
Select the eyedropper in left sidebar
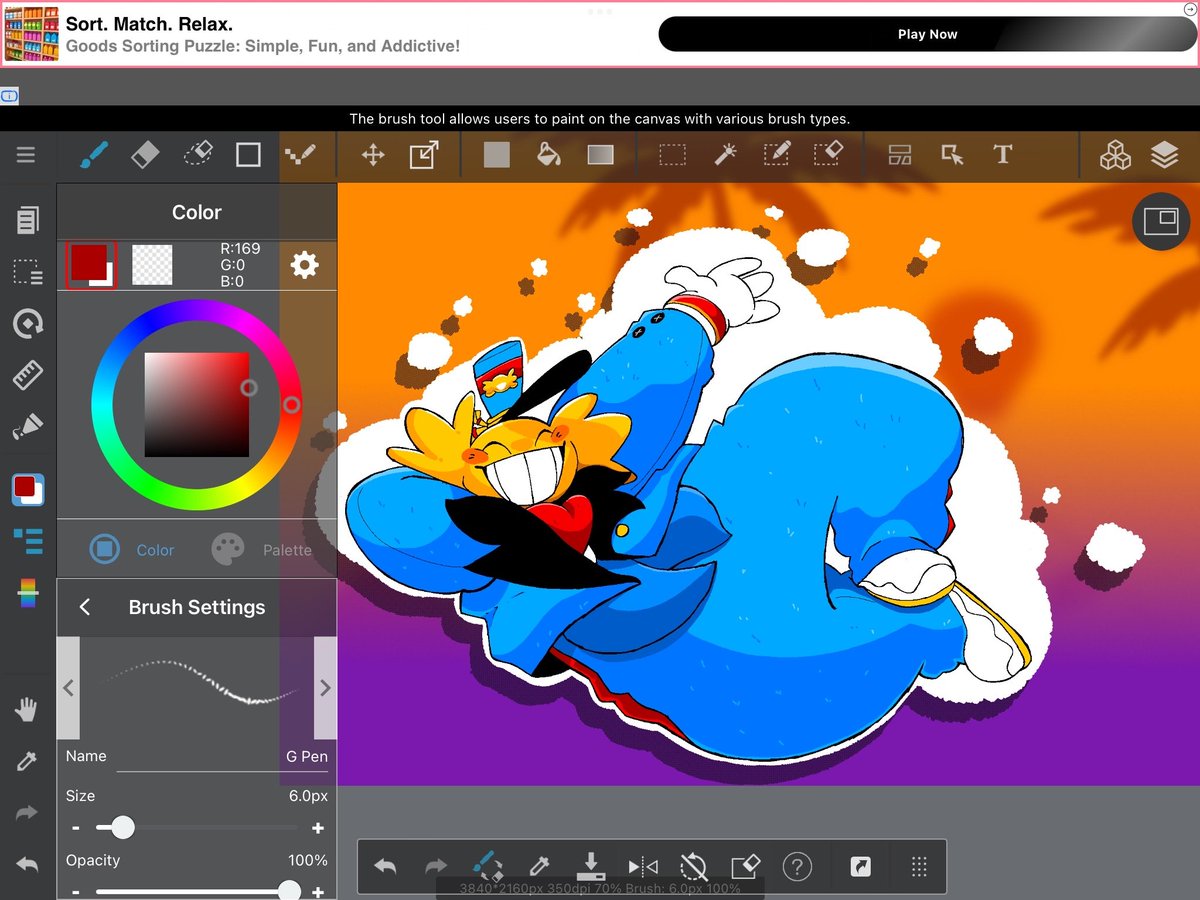click(x=27, y=762)
